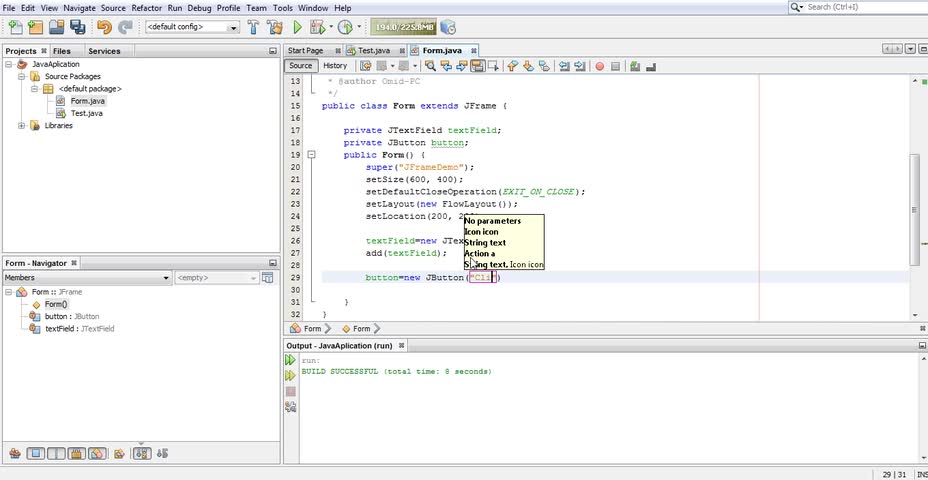Click Find Next Occurrence icon

462,66
